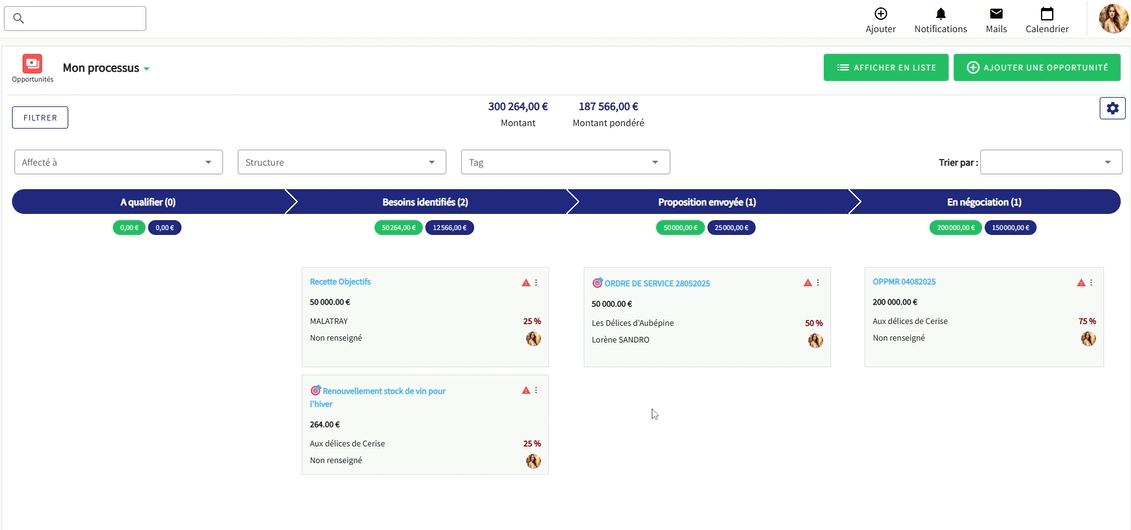Open three-dot menu on OPPMR 04082025 card
1131x530 pixels.
pos(1092,283)
